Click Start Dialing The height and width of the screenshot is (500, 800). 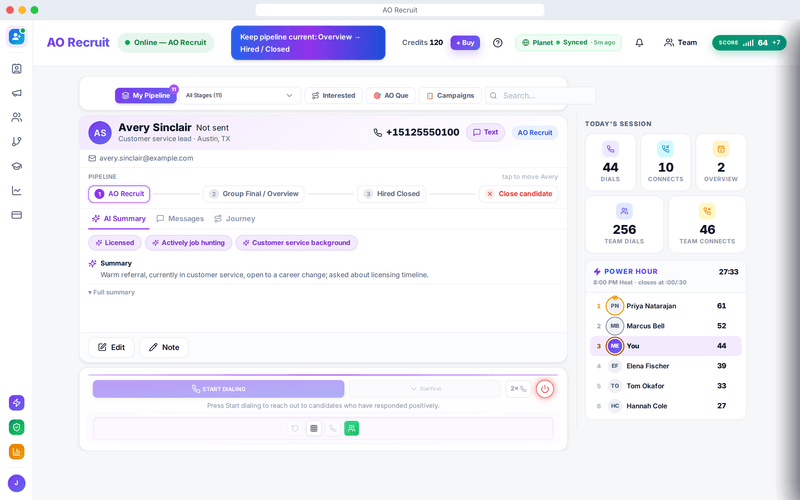(x=218, y=389)
